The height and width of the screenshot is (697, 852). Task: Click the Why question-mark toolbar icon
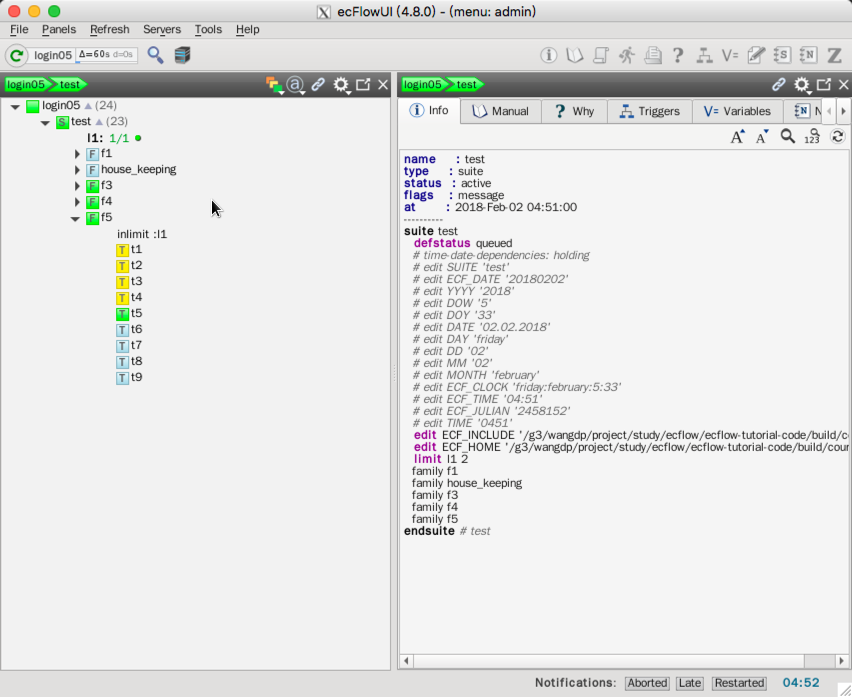coord(678,55)
